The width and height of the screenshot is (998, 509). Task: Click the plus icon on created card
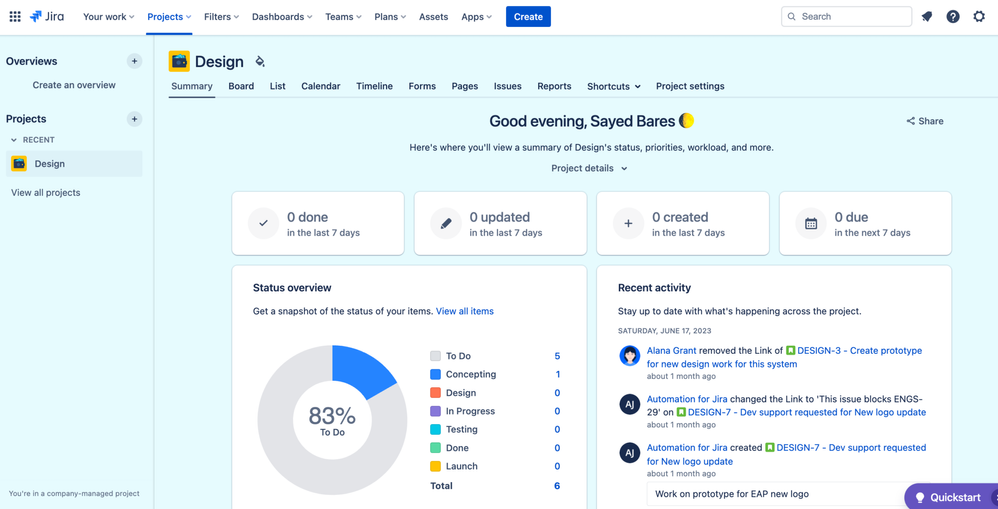click(x=628, y=223)
